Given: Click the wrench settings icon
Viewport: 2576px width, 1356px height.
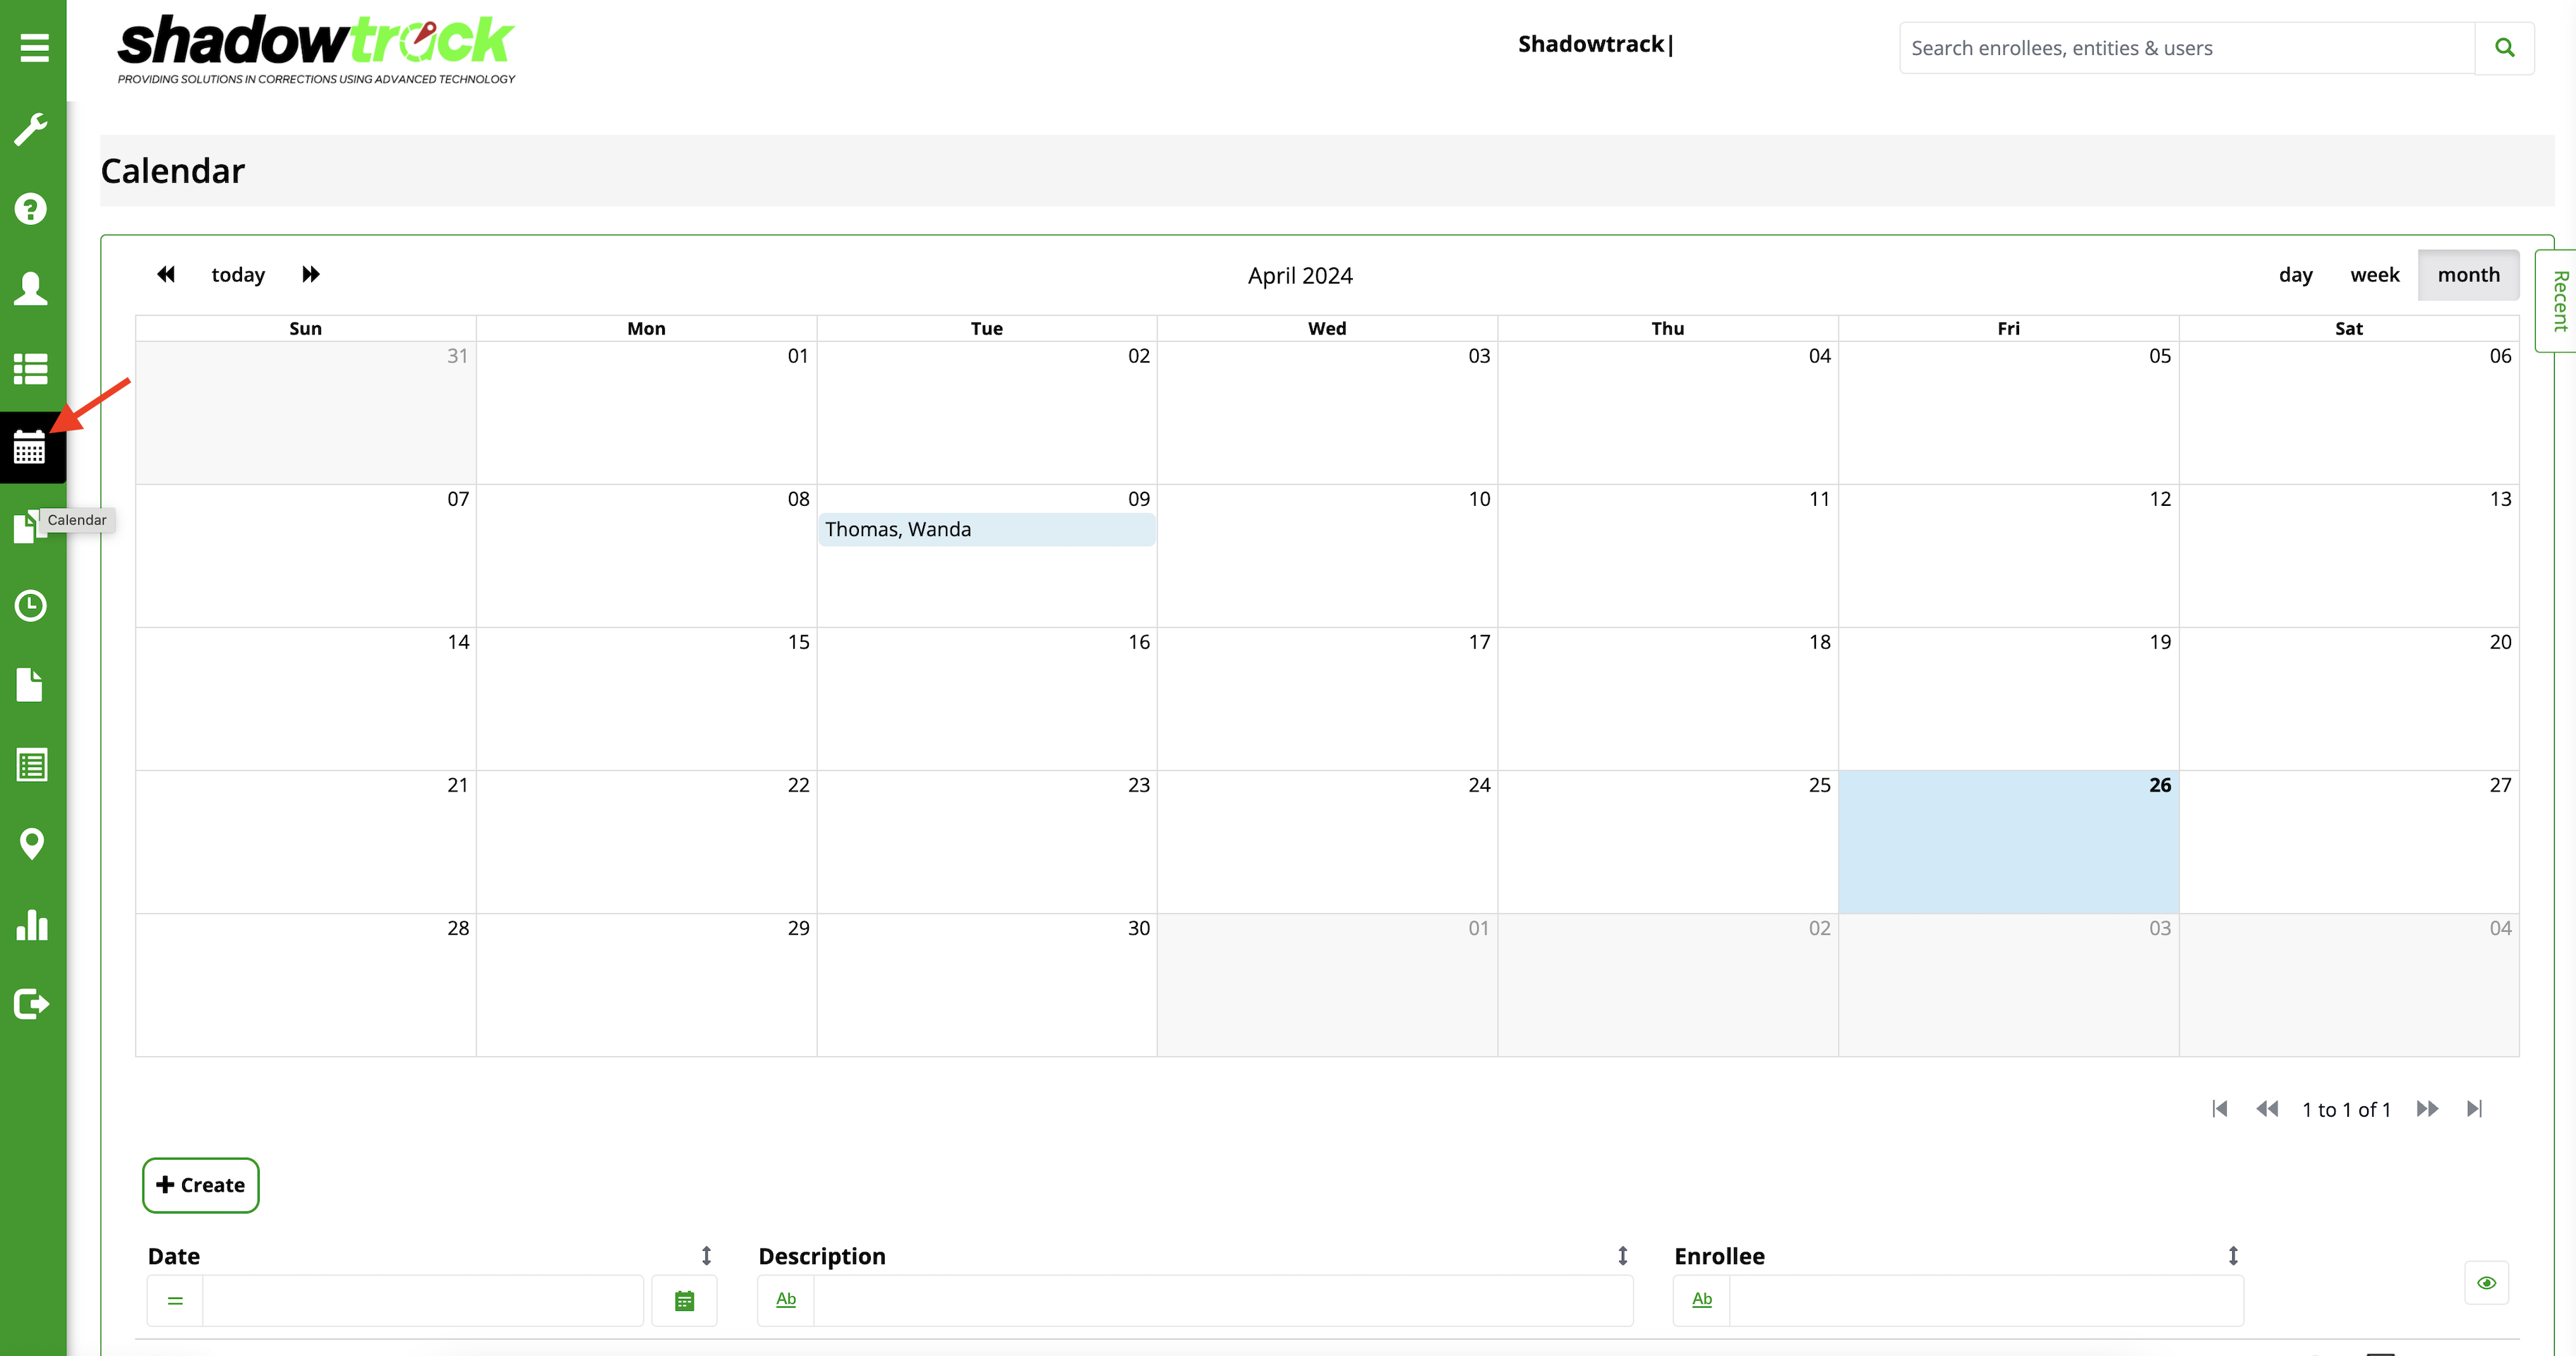Looking at the screenshot, I should coord(31,129).
